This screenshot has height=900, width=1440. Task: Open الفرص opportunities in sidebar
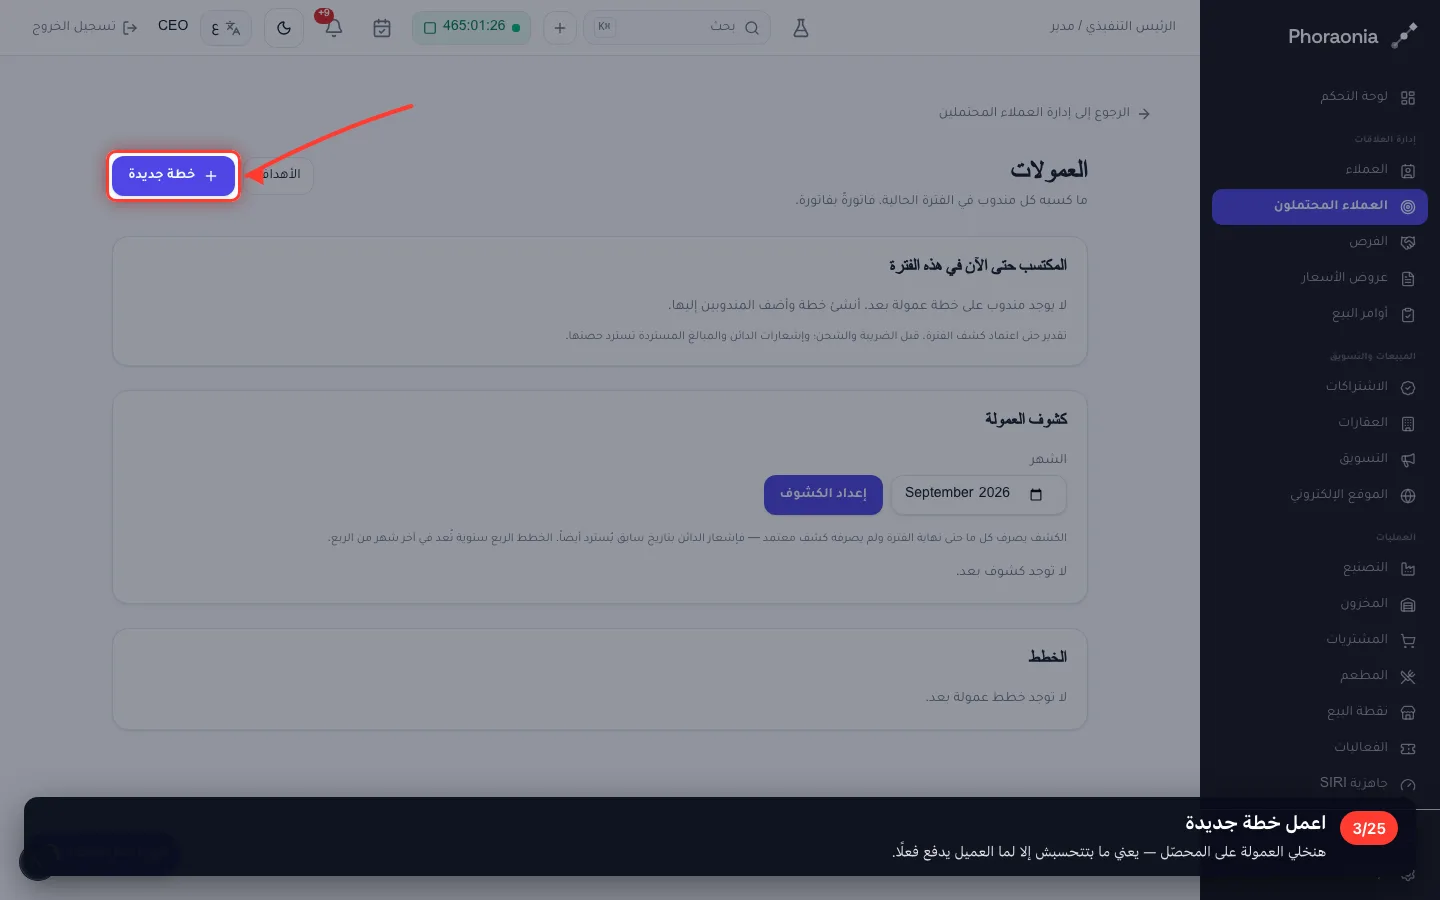pos(1320,242)
